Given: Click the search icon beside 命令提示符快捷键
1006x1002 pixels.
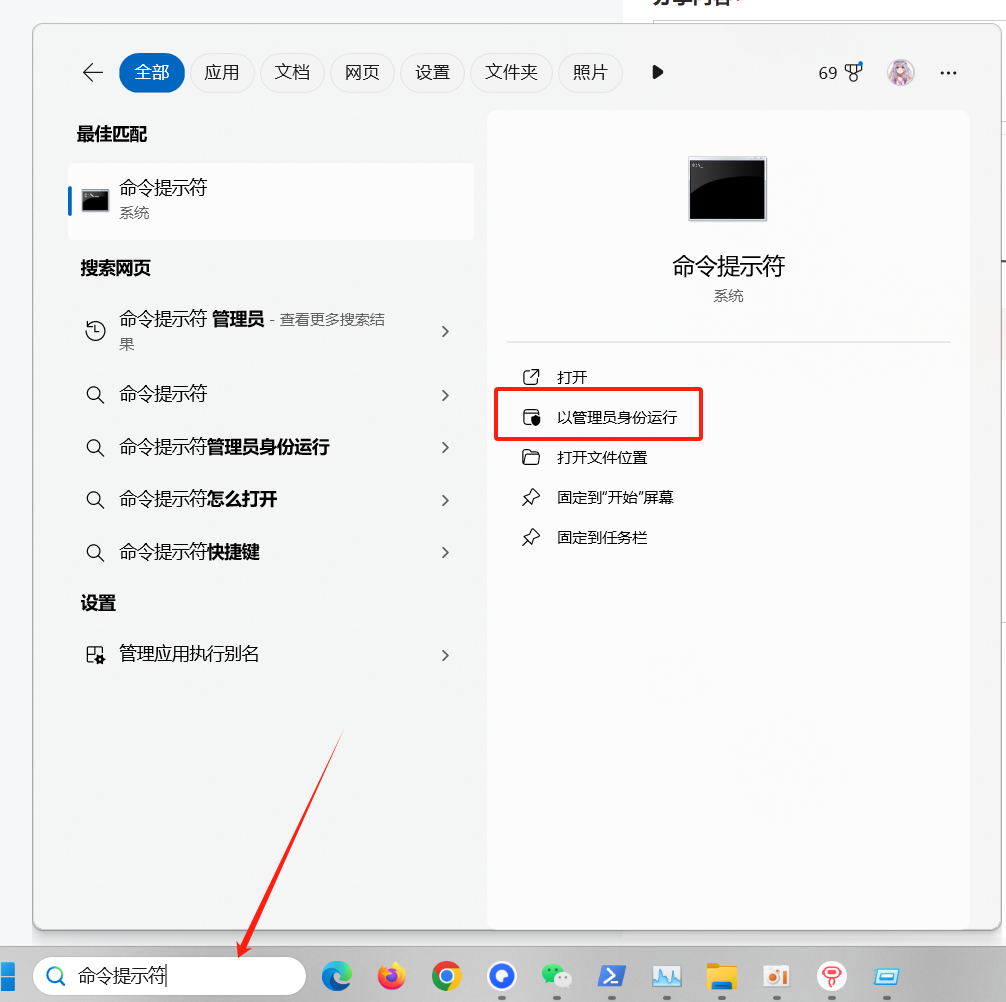Looking at the screenshot, I should 95,552.
